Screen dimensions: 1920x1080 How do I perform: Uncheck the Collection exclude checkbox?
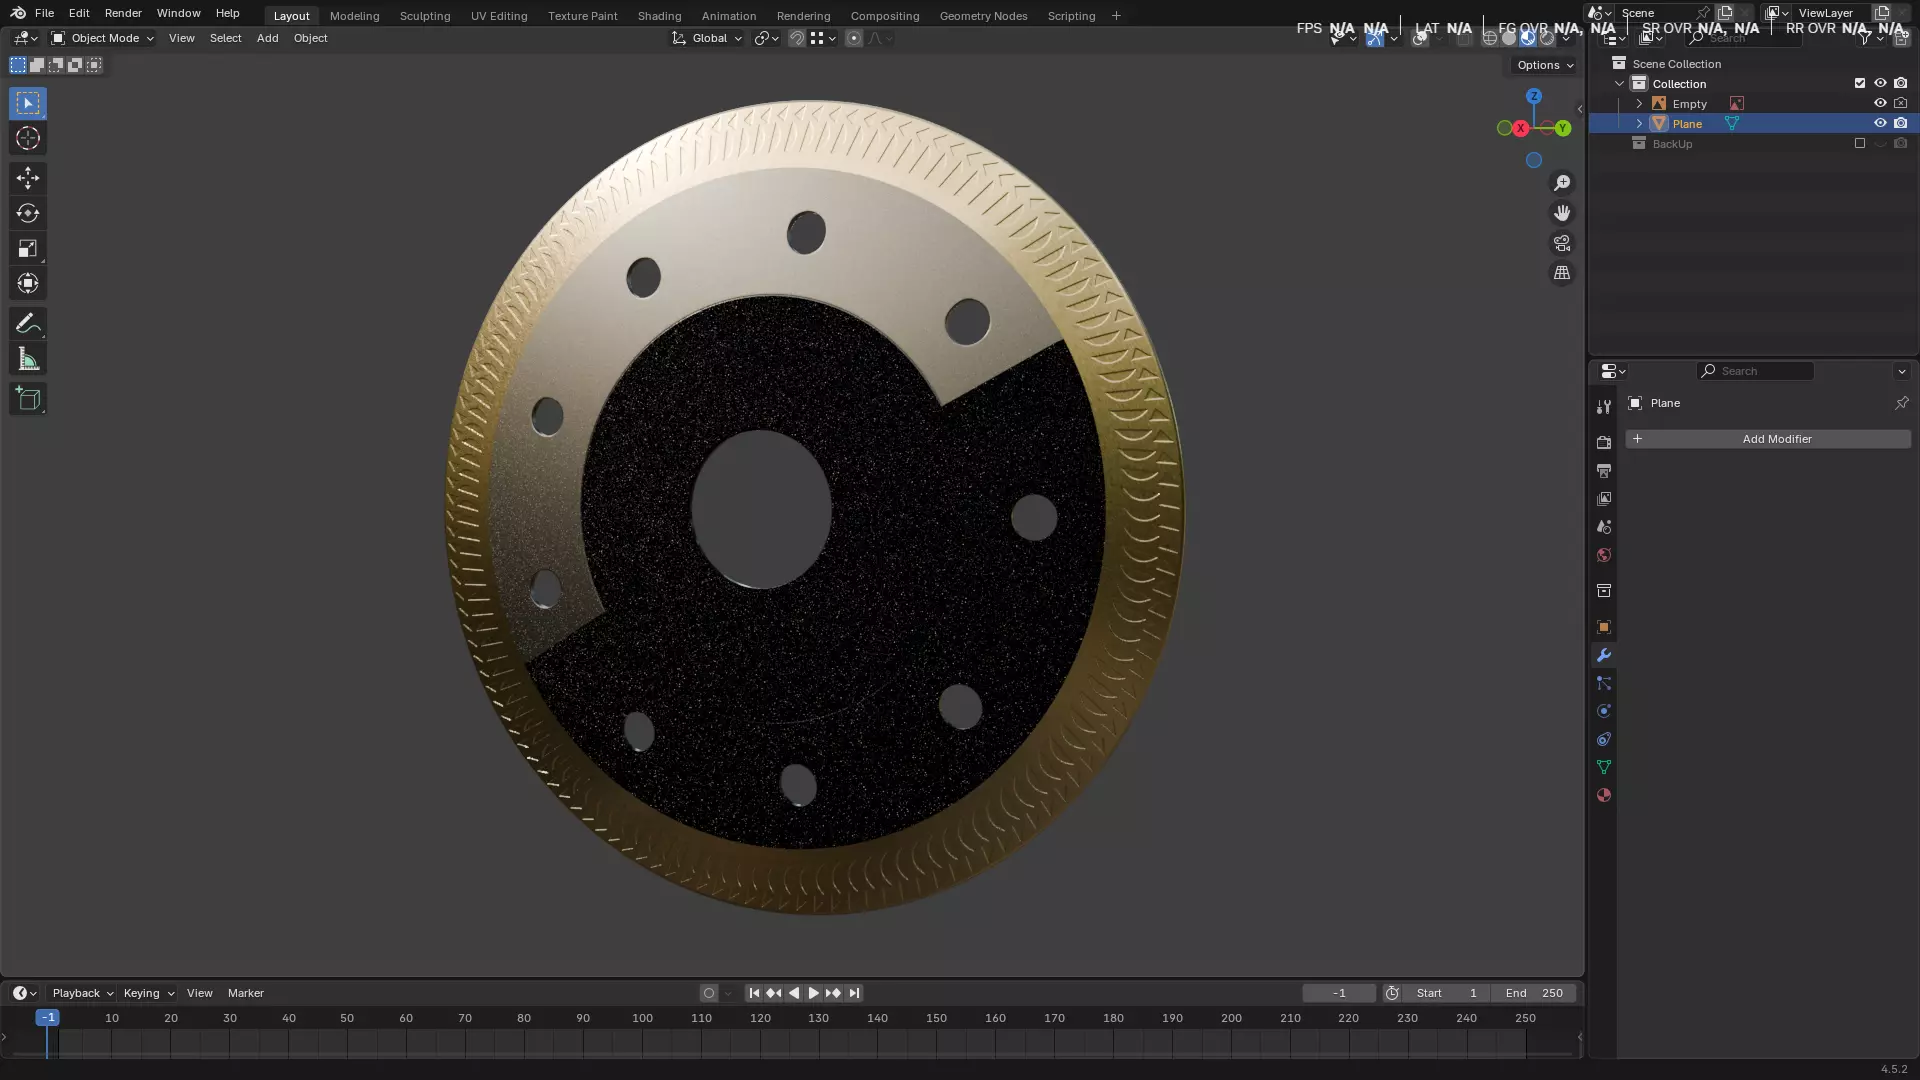1860,83
